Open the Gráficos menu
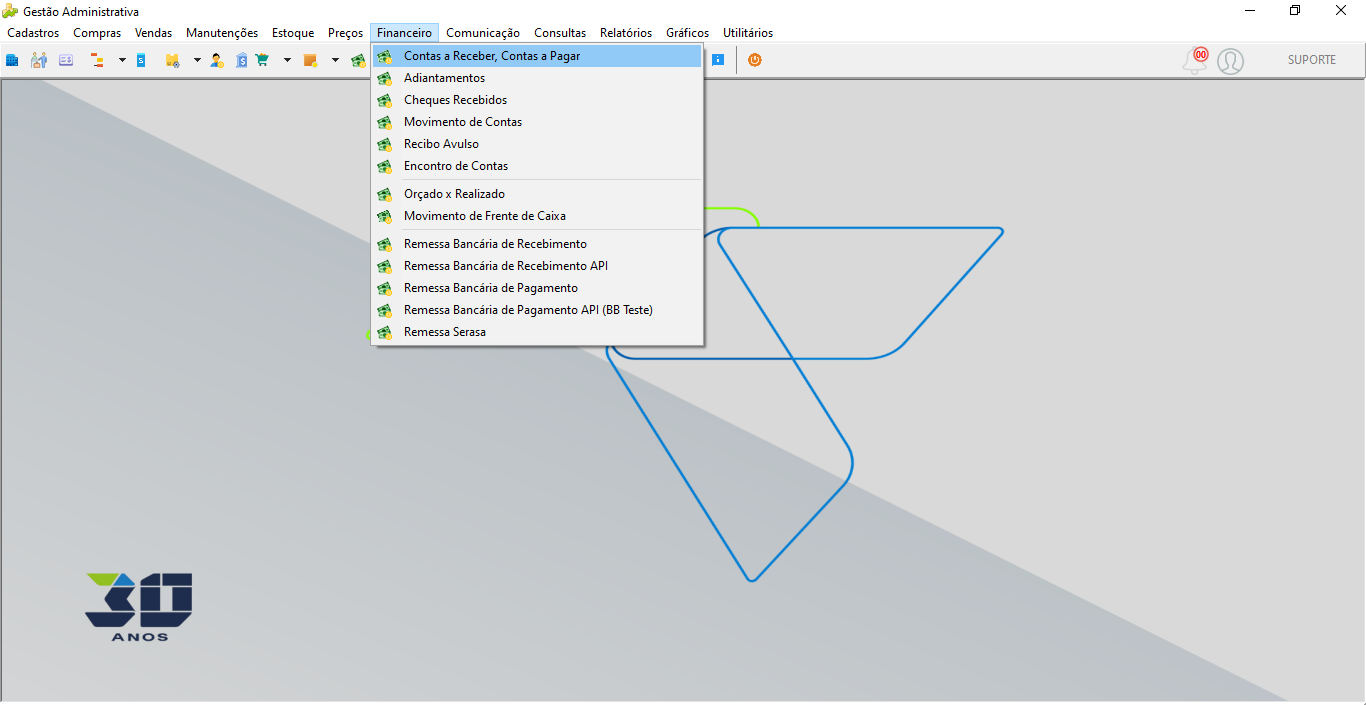The height and width of the screenshot is (705, 1366). [x=687, y=33]
